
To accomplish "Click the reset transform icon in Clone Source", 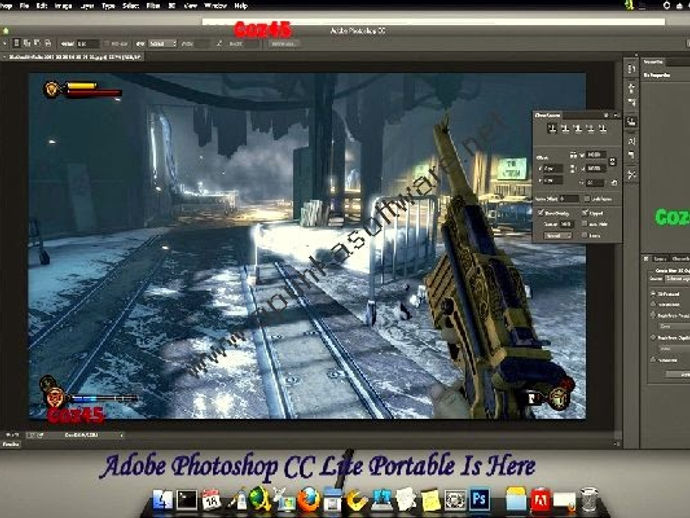I will (614, 183).
